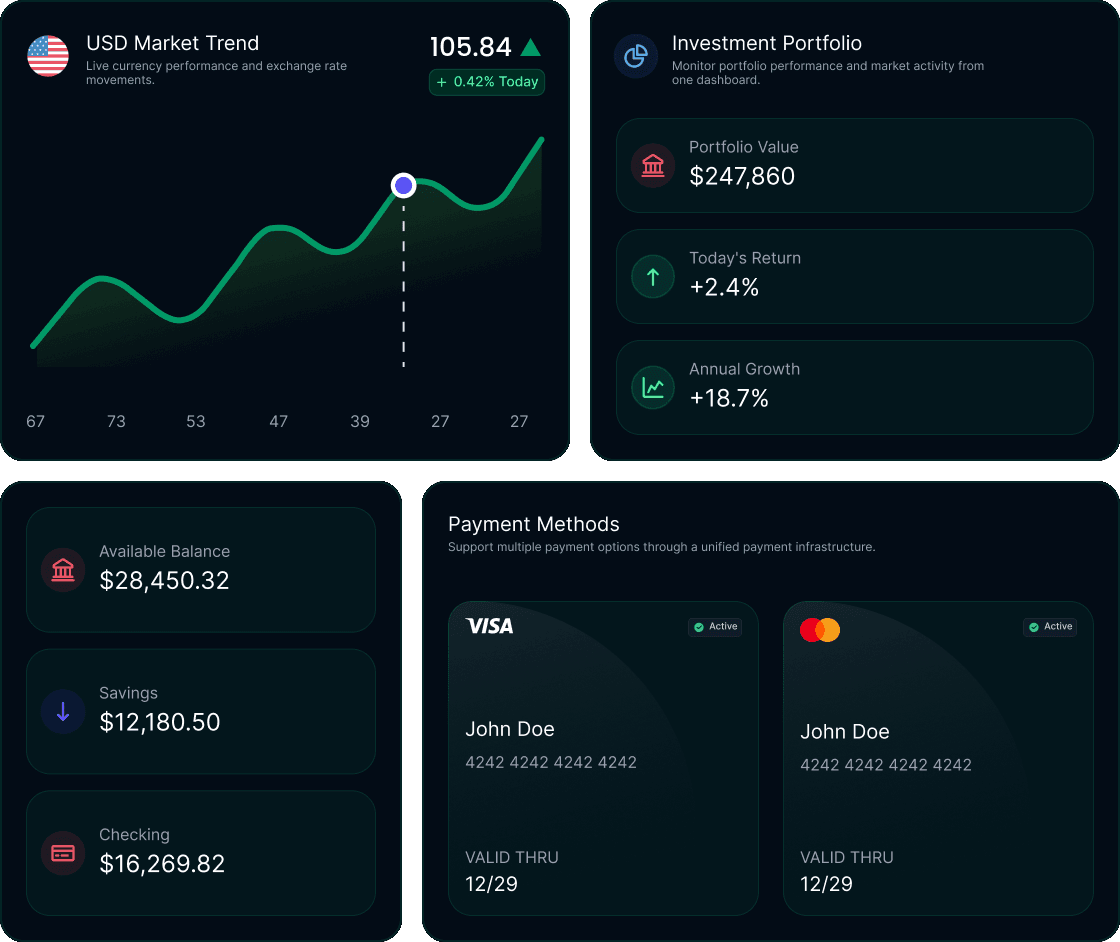This screenshot has height=942, width=1120.
Task: Click John Doe on the Mastercard card
Action: pyautogui.click(x=845, y=732)
